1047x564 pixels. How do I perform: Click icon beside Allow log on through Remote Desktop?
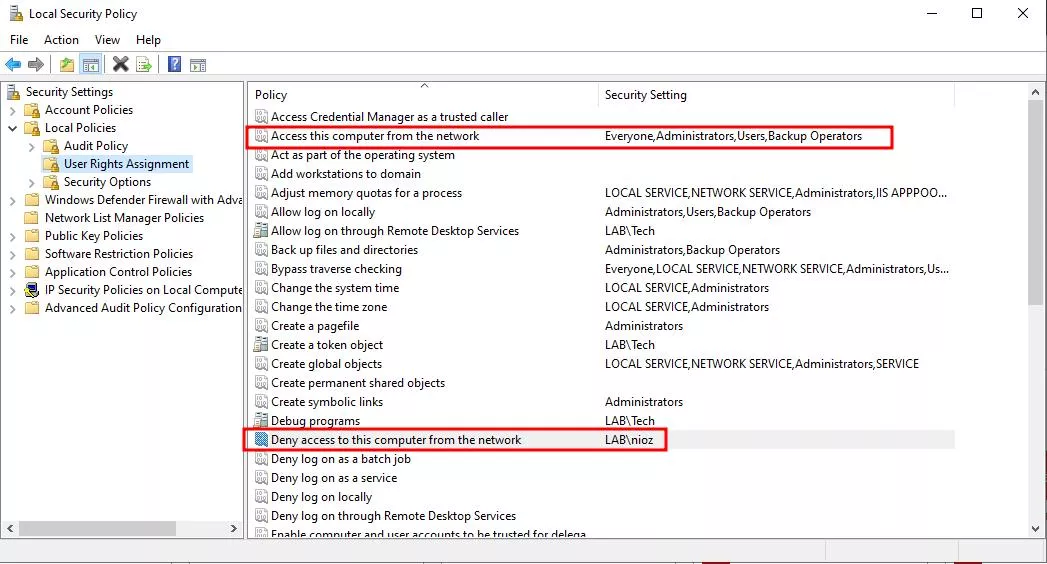point(261,231)
